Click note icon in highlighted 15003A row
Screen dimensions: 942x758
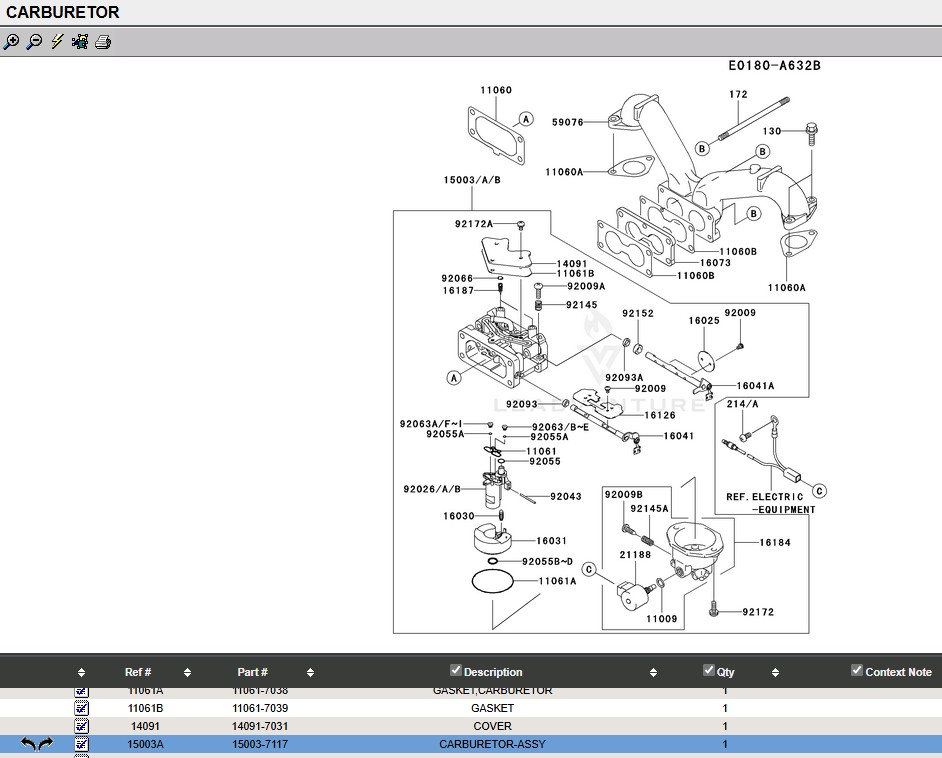click(82, 744)
